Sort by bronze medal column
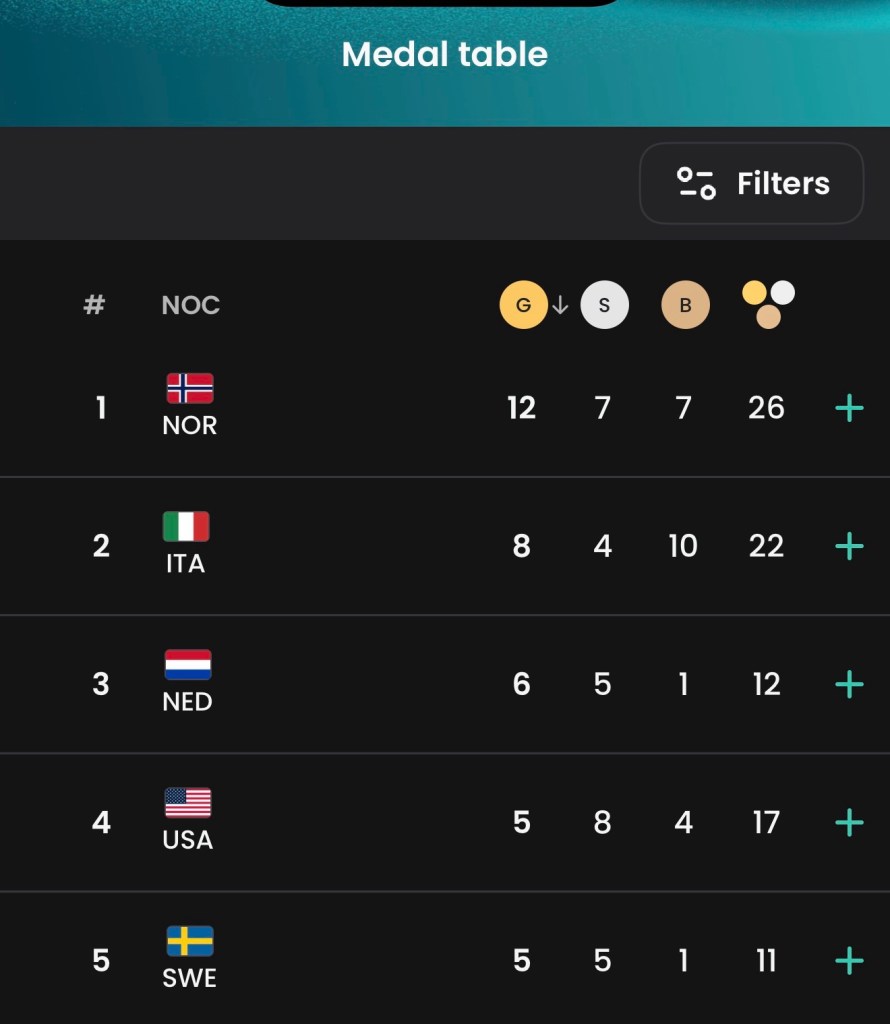 (685, 306)
